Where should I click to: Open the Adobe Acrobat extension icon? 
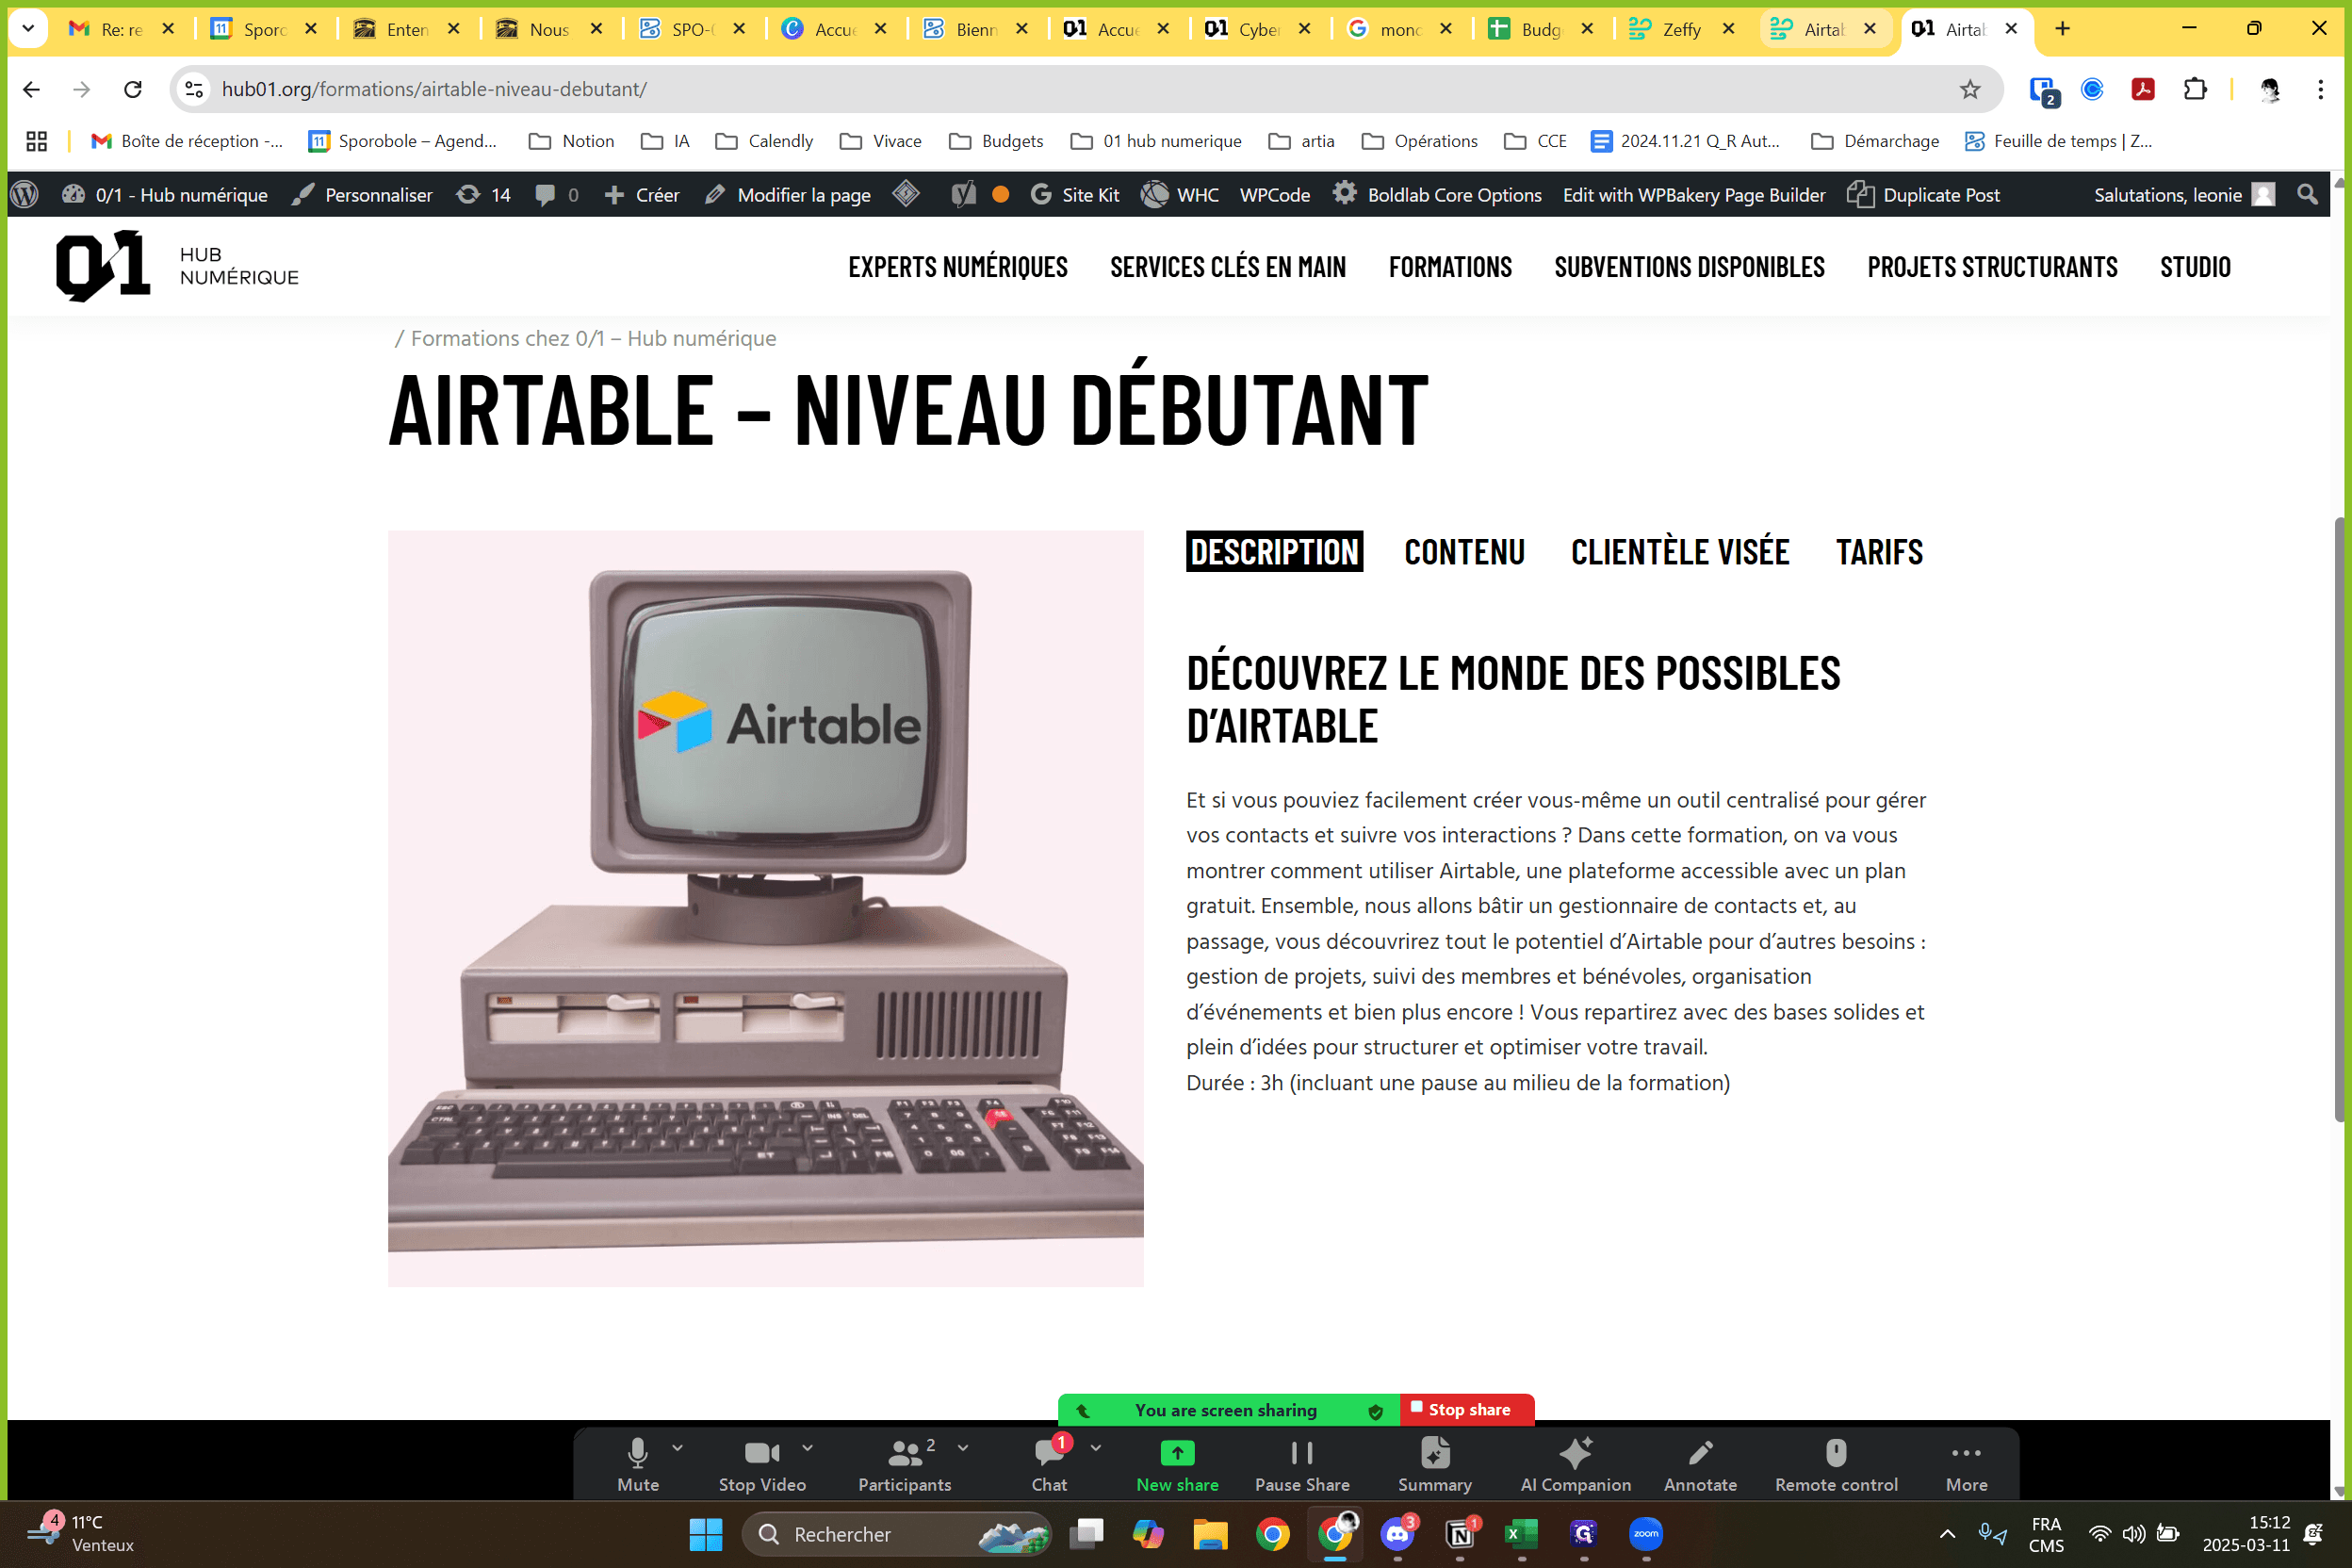[x=2143, y=89]
